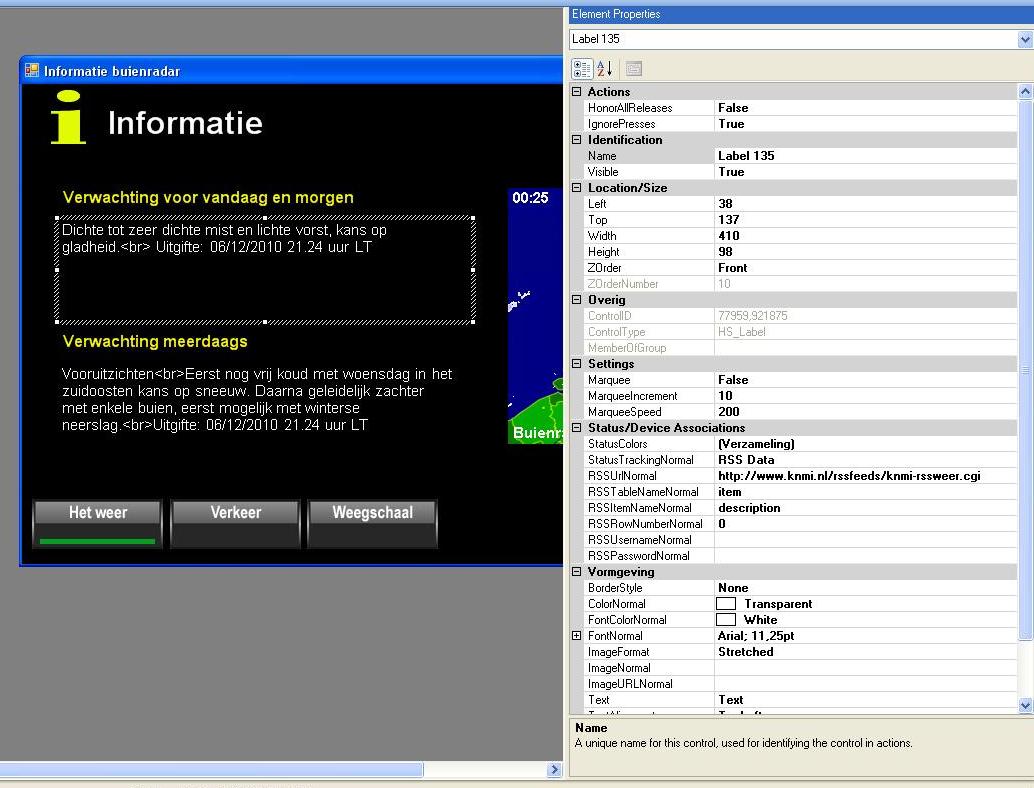The height and width of the screenshot is (788, 1034).
Task: Click the StatusTrackingNormal value RSS Data
Action: pos(866,460)
